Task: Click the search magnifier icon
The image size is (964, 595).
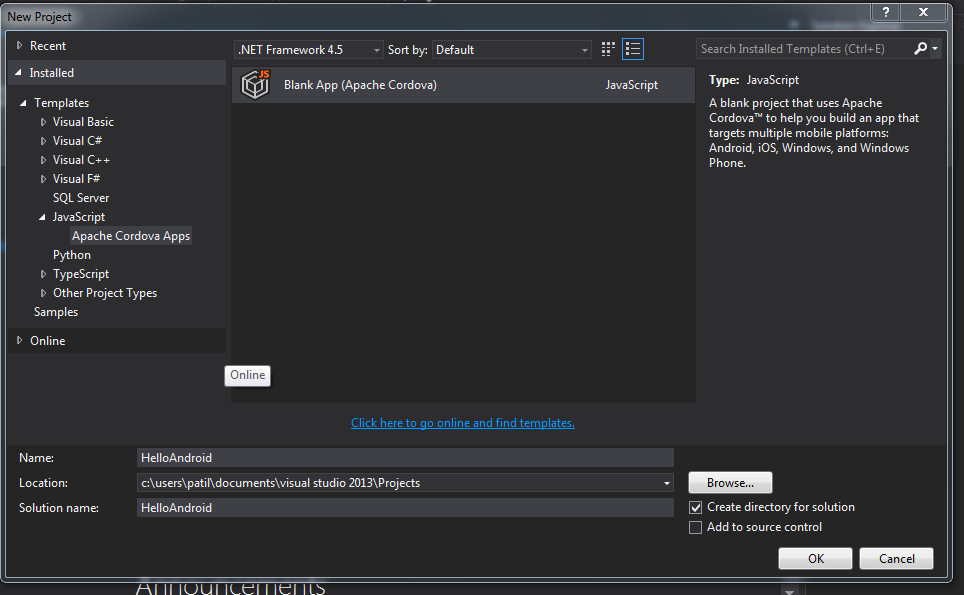Action: pyautogui.click(x=920, y=49)
